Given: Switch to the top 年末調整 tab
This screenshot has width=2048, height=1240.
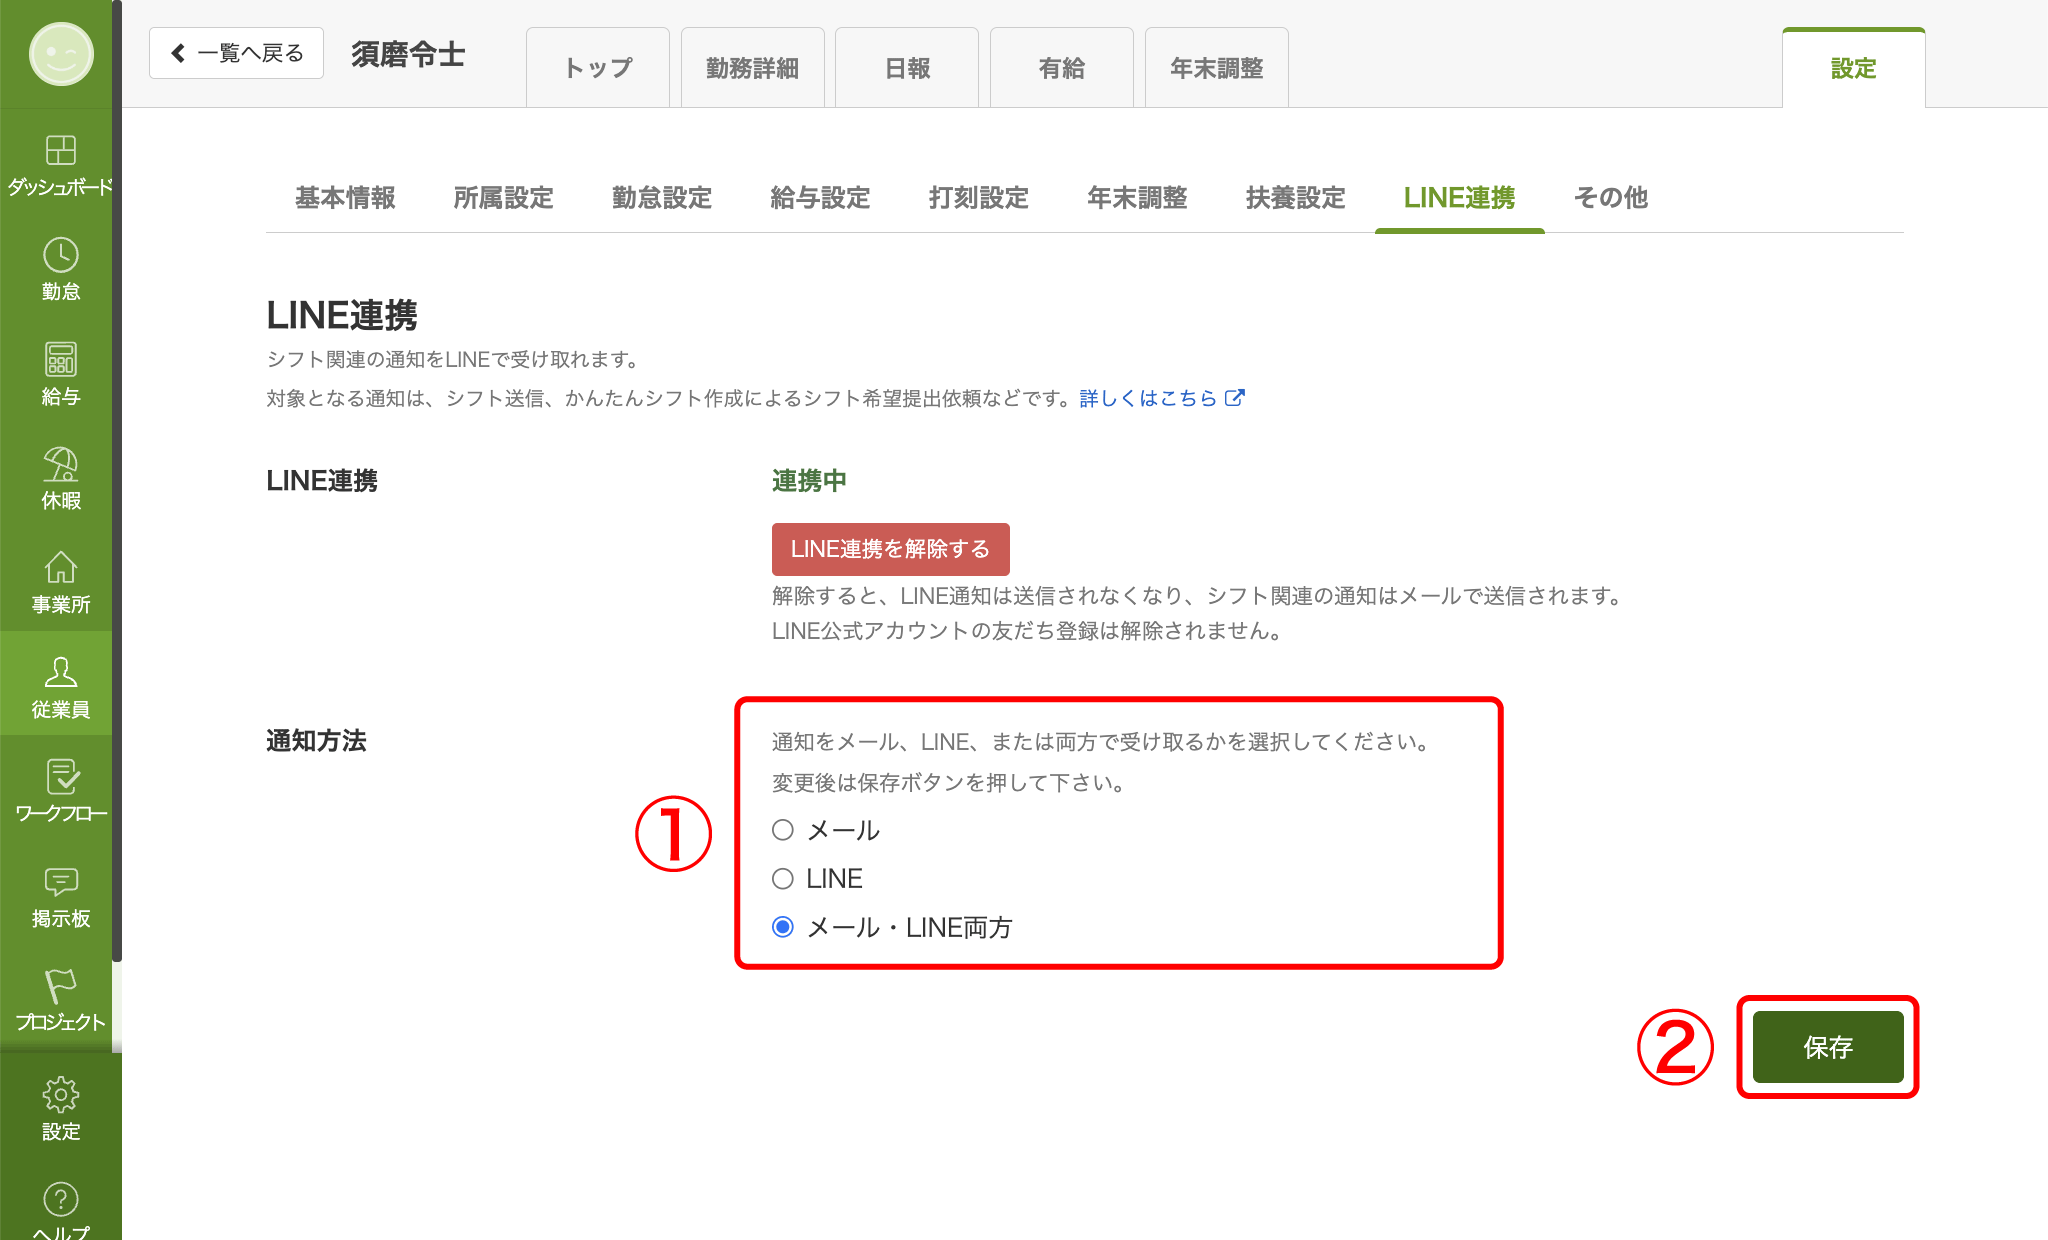Looking at the screenshot, I should pos(1217,68).
